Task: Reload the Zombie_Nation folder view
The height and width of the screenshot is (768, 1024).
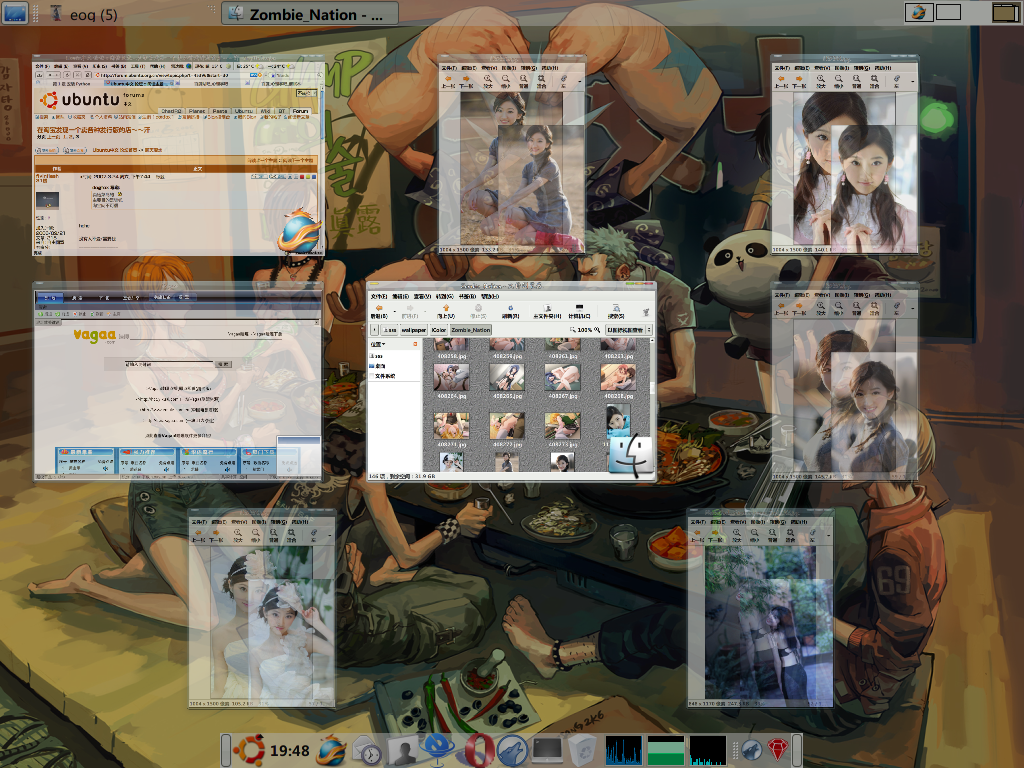Action: 510,310
